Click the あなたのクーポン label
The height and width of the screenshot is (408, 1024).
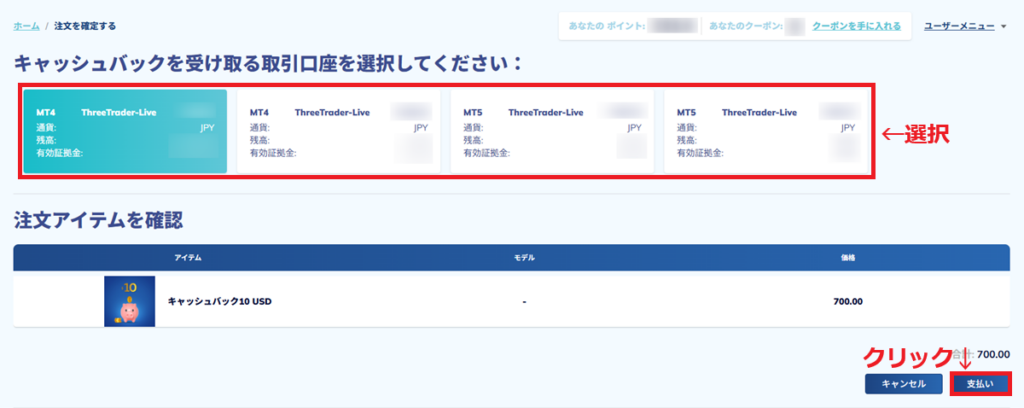(745, 26)
